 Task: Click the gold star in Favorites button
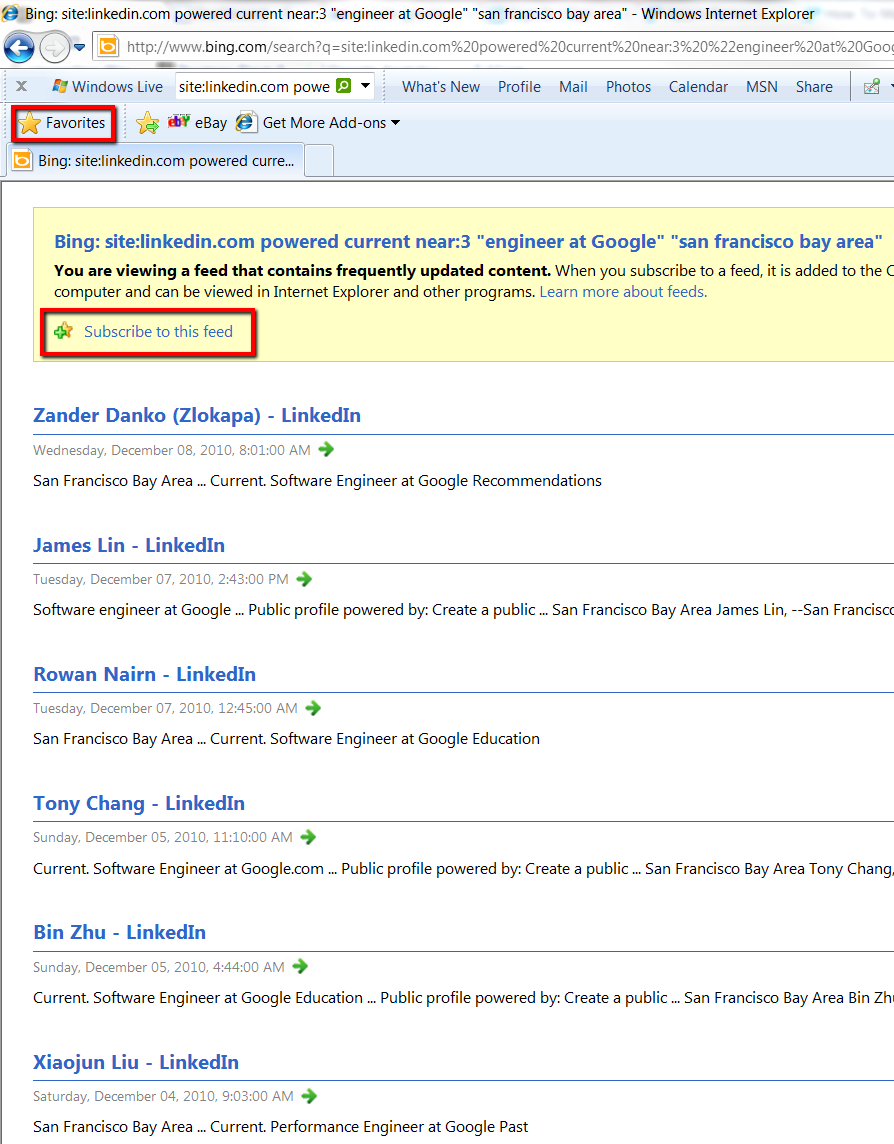tap(30, 123)
